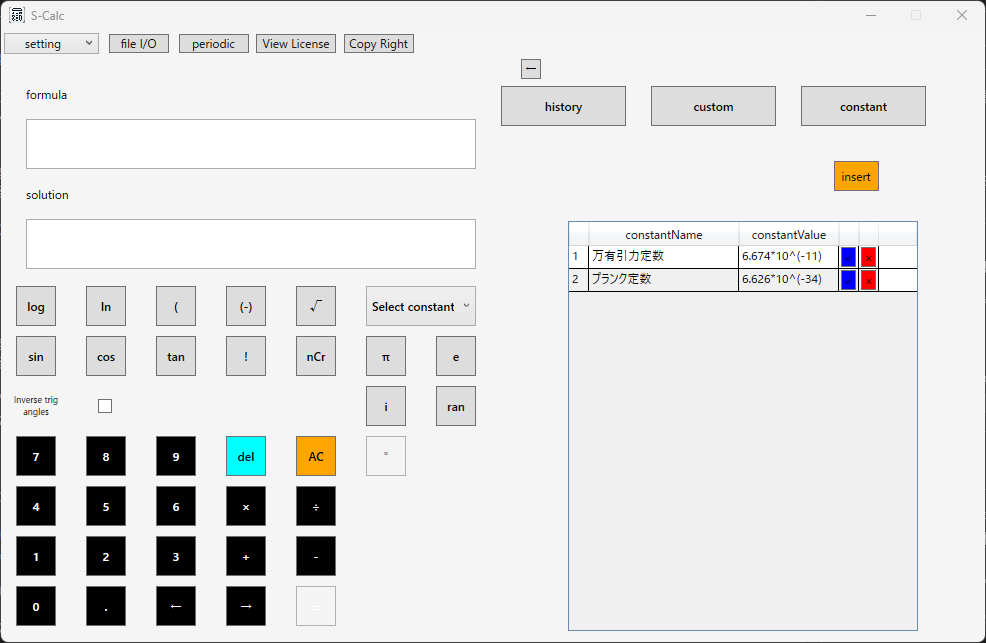Click the Copy Right button
Screen dimensions: 986x643
coord(379,43)
